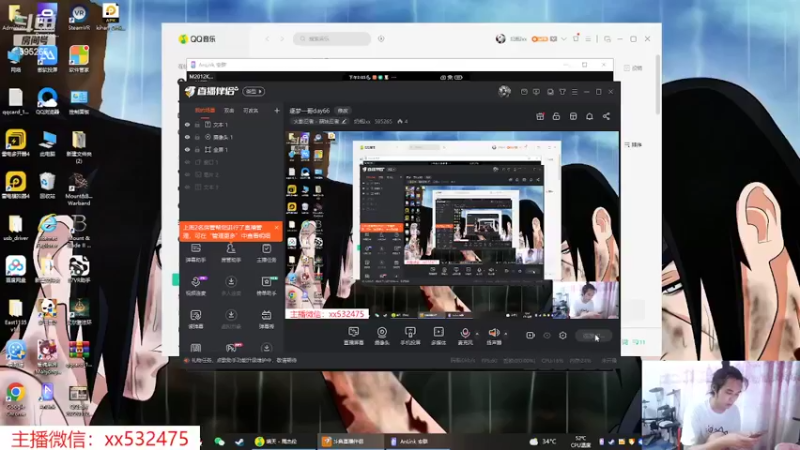Open the 34°C weather widget on taskbar
The image size is (800, 450).
tap(543, 441)
